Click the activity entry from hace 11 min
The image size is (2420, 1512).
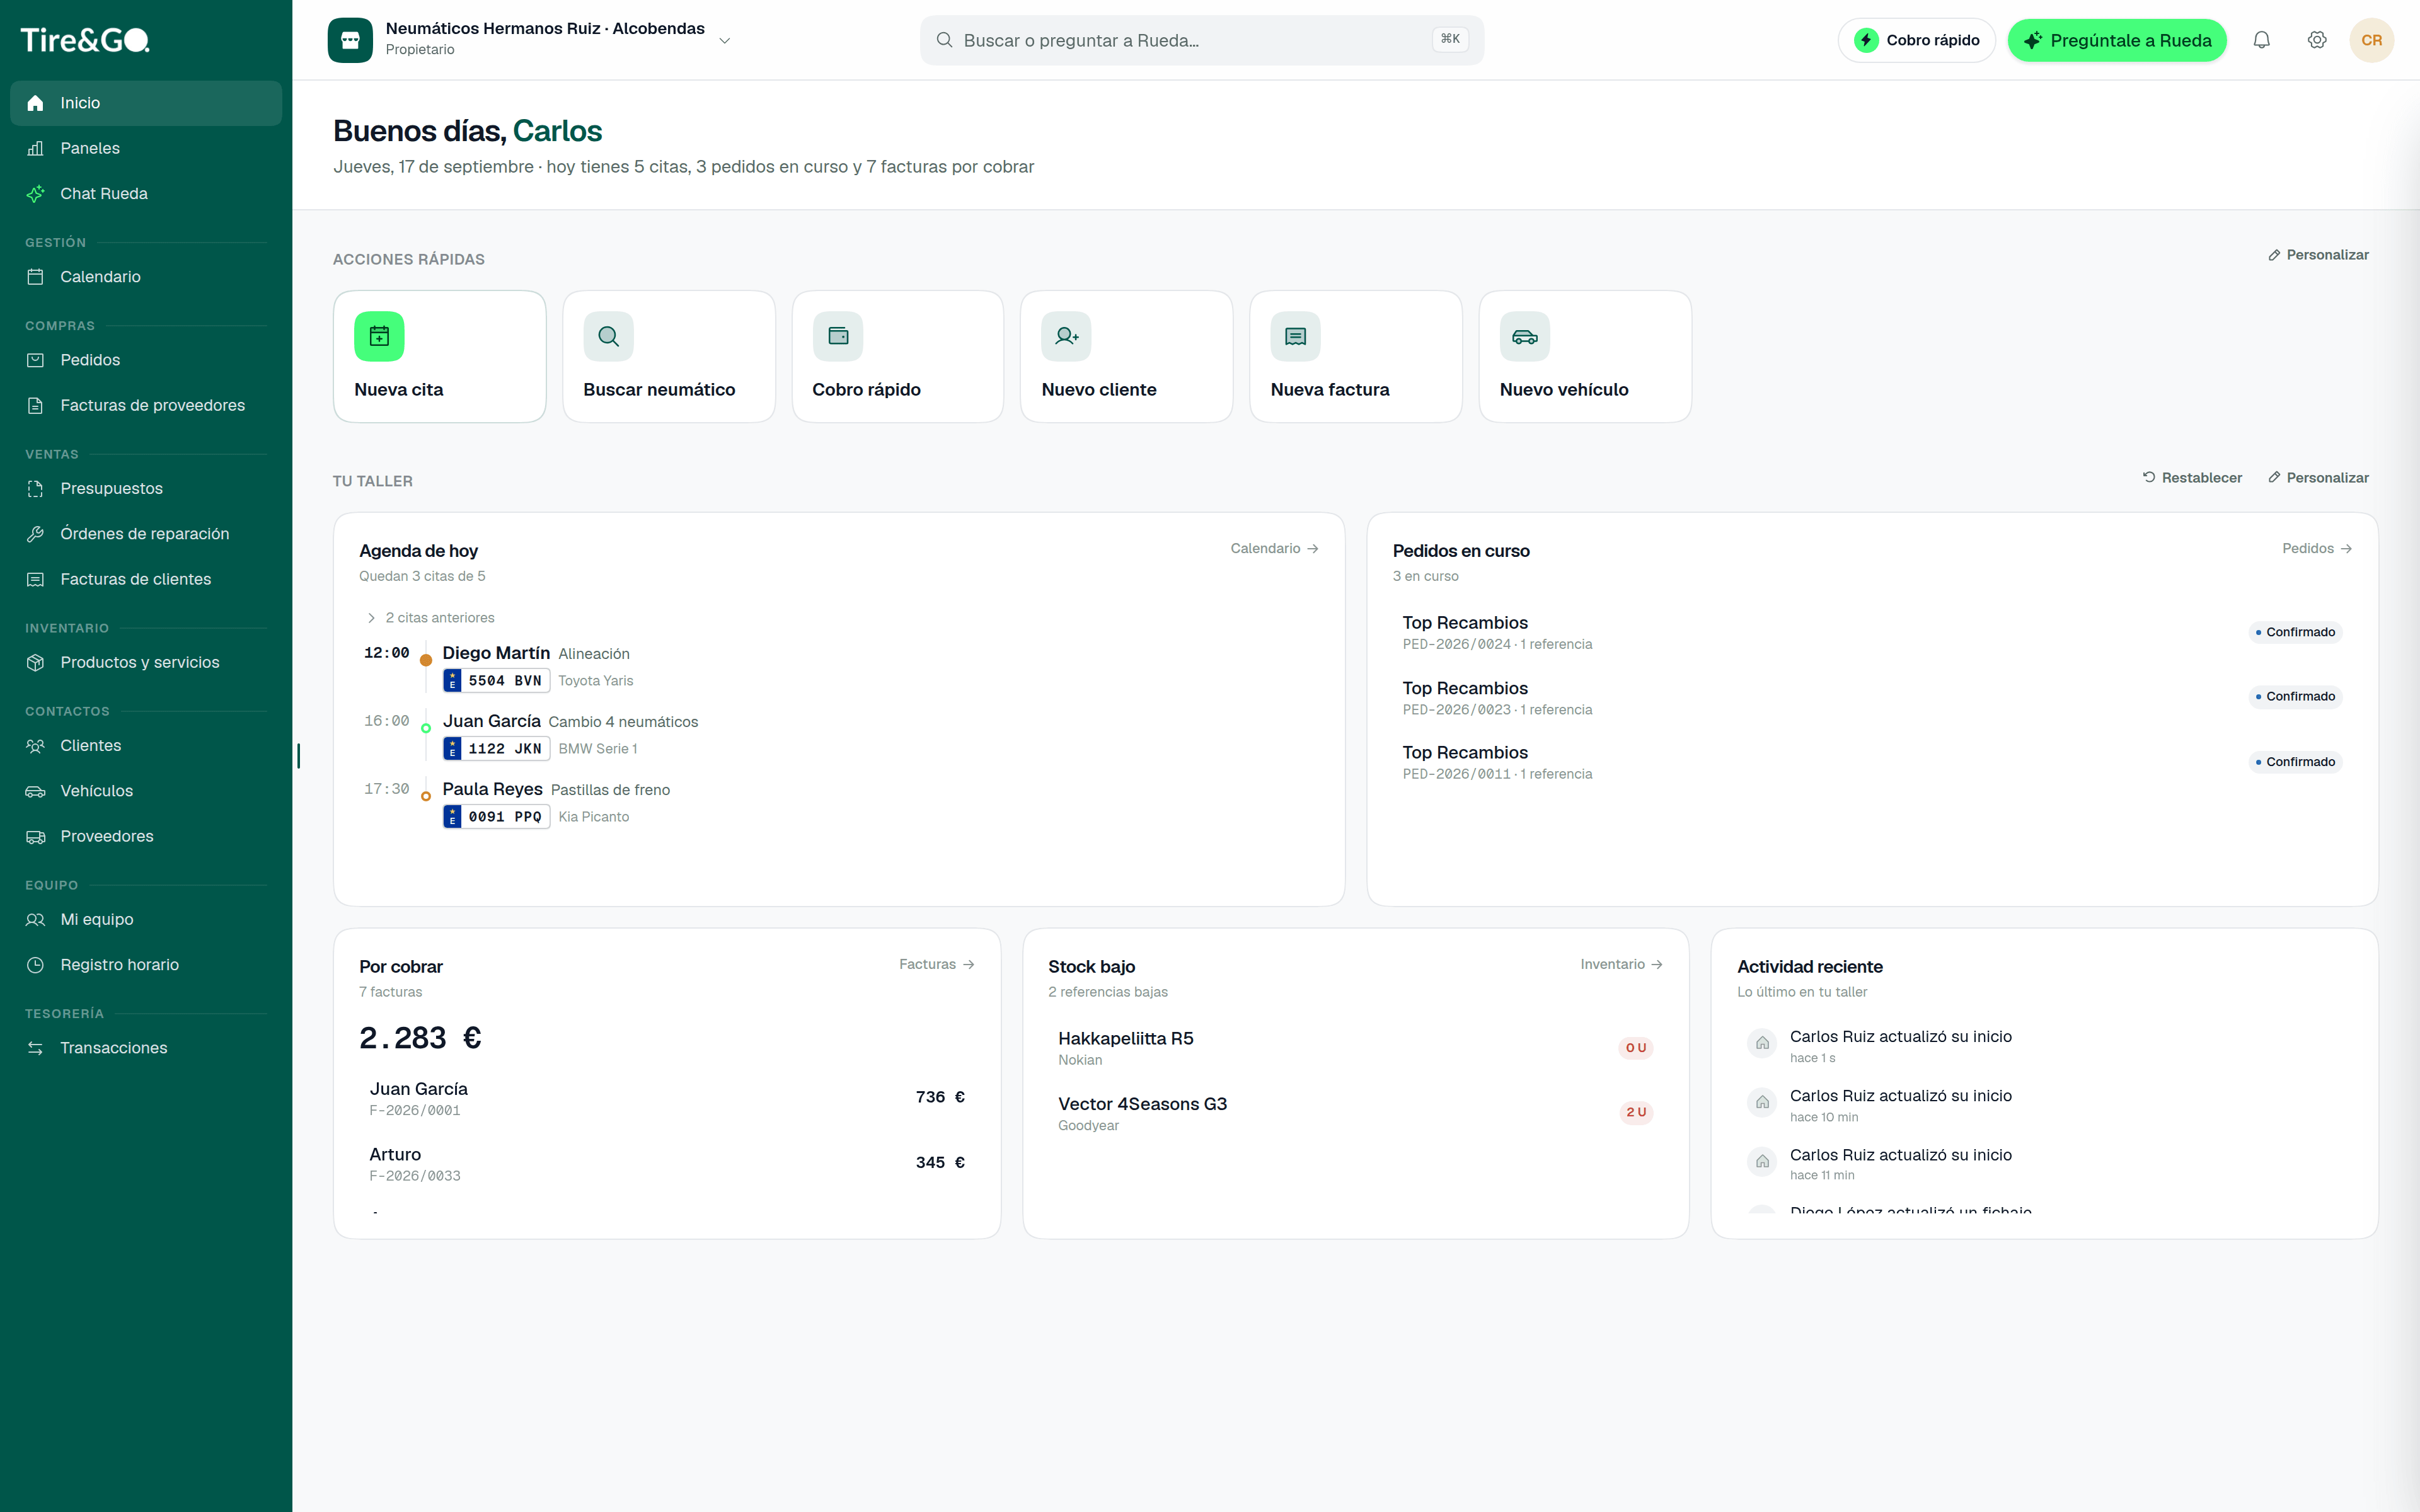[2044, 1164]
